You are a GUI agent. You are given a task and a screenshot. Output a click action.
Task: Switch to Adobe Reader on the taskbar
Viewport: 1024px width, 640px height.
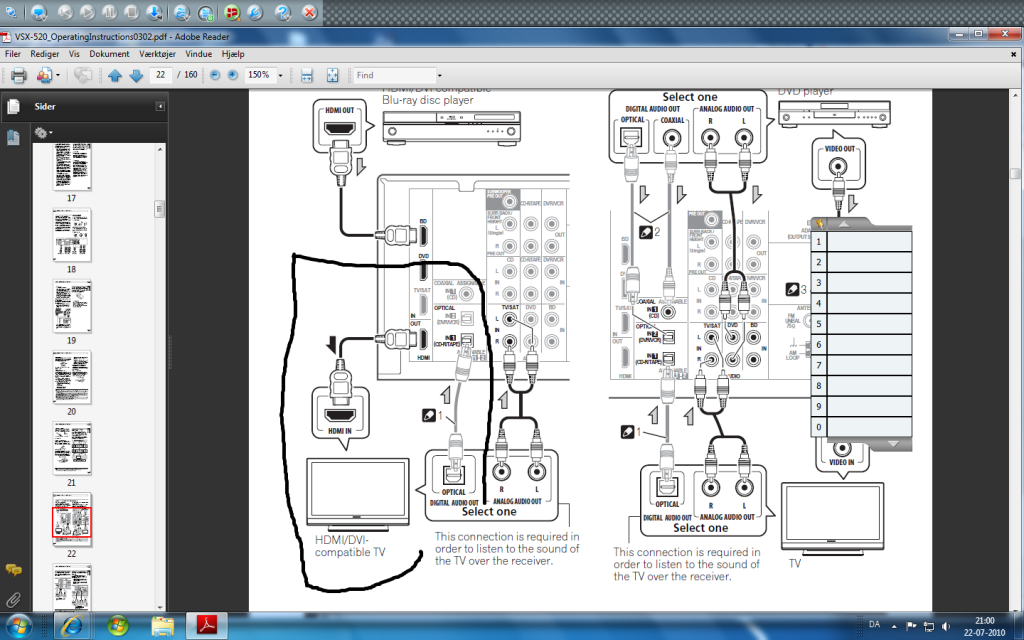207,626
